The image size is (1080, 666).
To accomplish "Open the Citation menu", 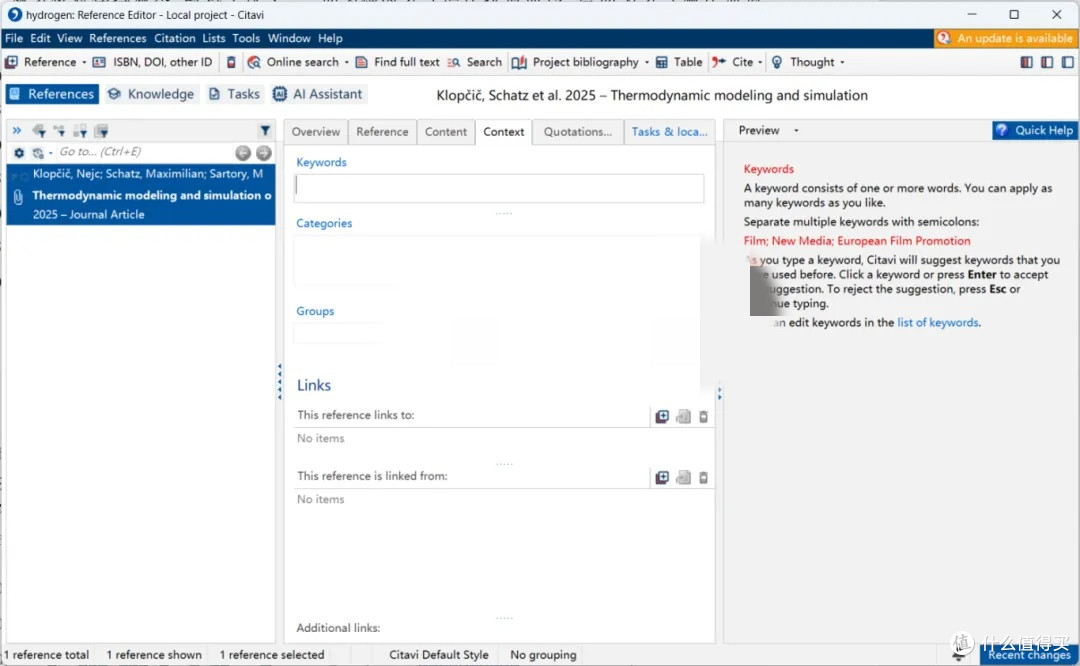I will tap(174, 38).
